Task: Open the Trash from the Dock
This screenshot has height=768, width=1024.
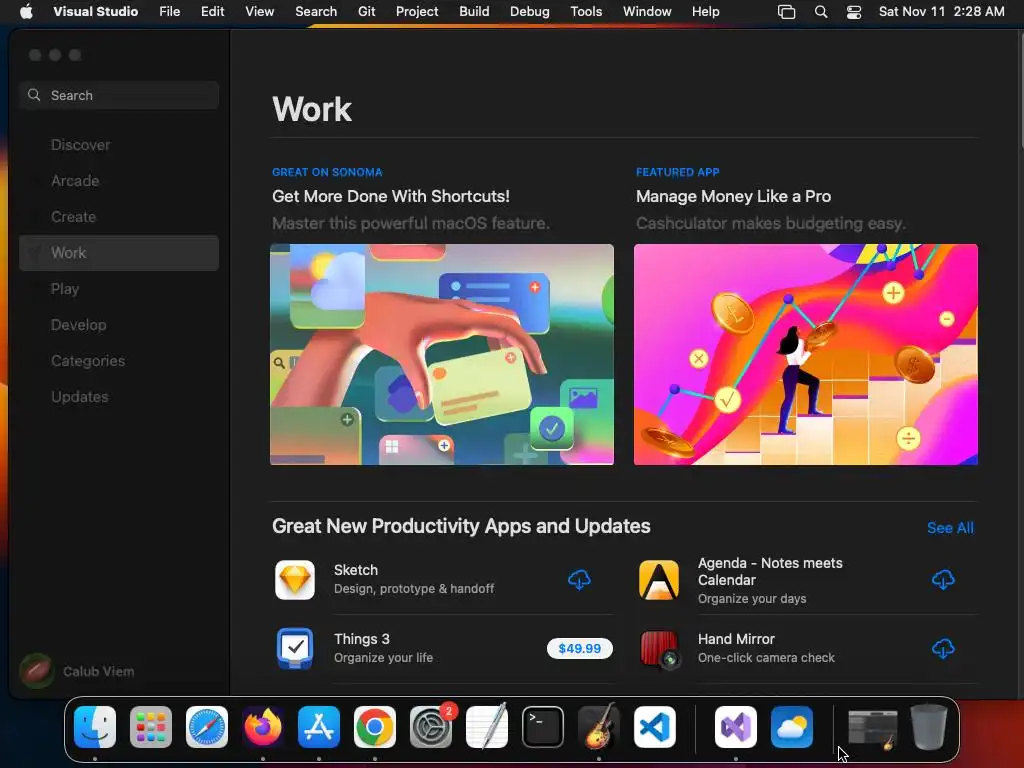Action: pos(929,727)
